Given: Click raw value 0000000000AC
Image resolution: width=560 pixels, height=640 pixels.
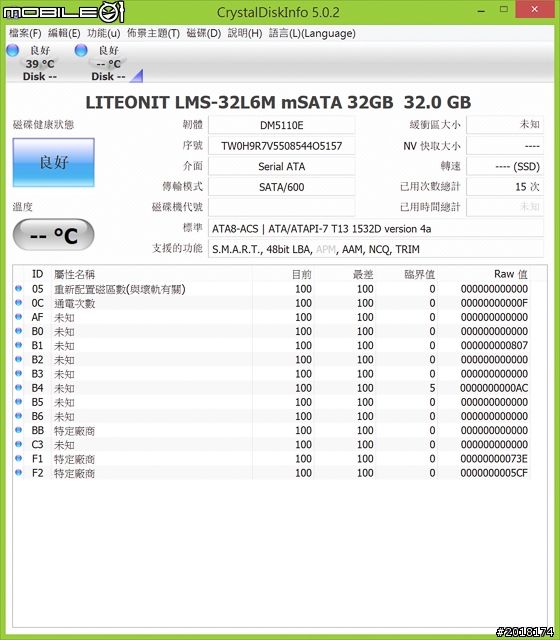Looking at the screenshot, I should click(x=494, y=388).
